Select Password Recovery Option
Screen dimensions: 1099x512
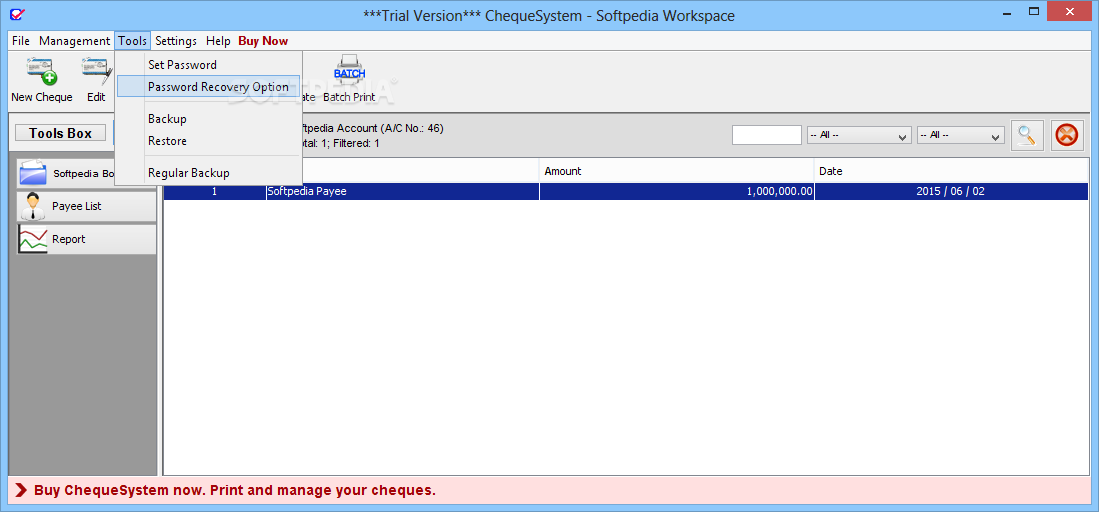click(x=209, y=86)
